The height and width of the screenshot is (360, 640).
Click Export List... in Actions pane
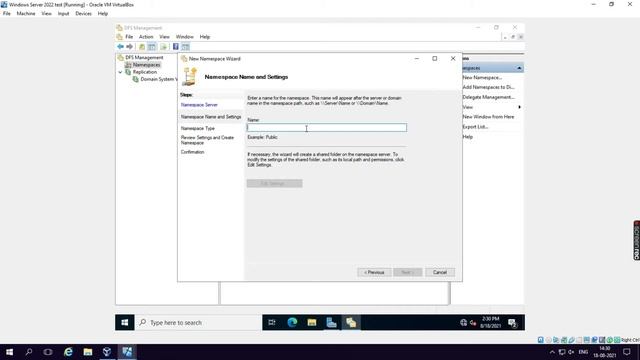[x=475, y=127]
